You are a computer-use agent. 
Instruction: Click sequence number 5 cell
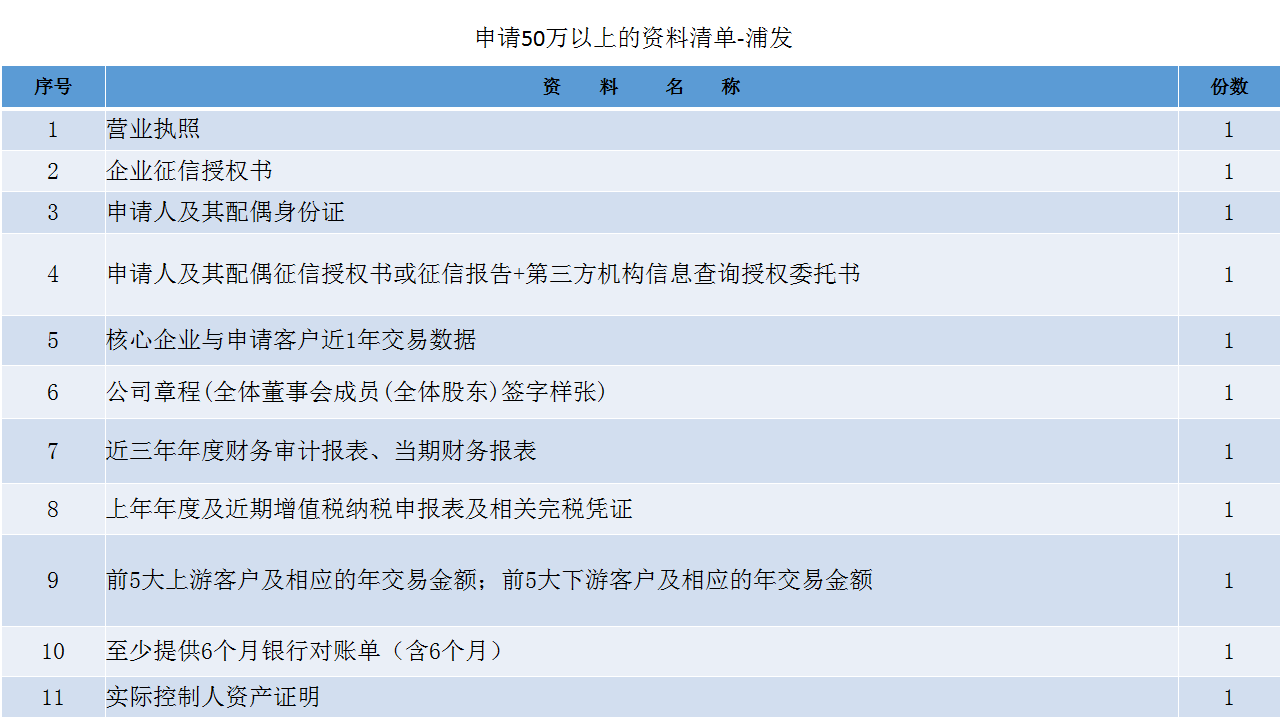coord(53,341)
